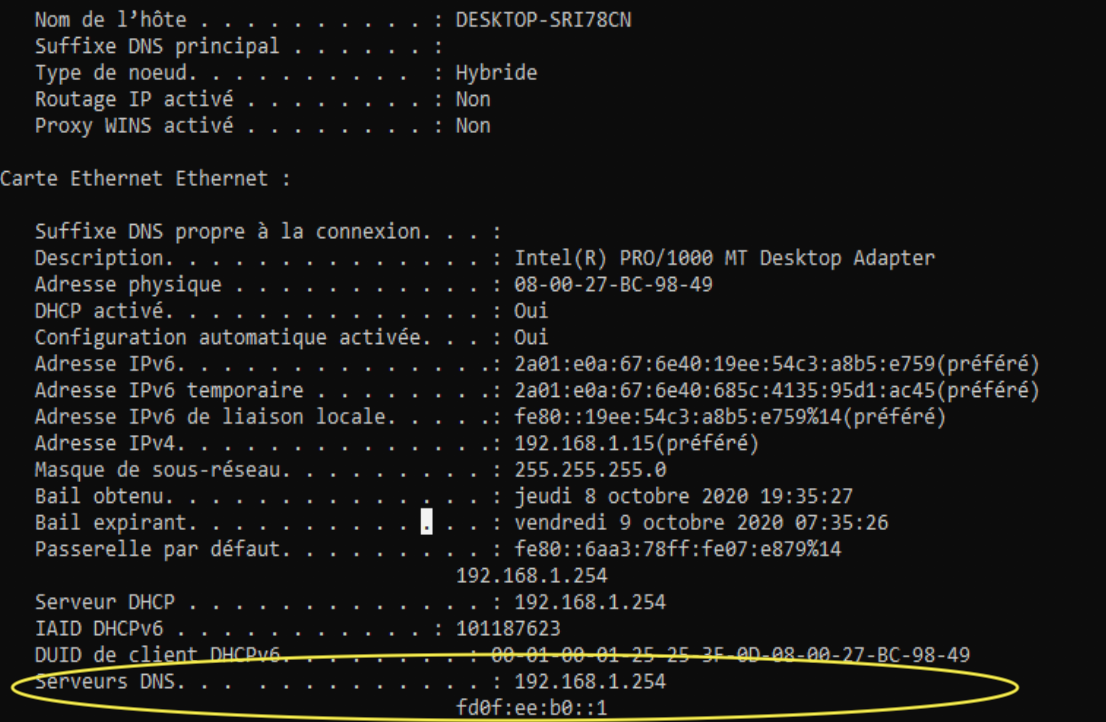This screenshot has width=1106, height=722.
Task: Click the Non value for Routage IP activé
Action: click(472, 98)
